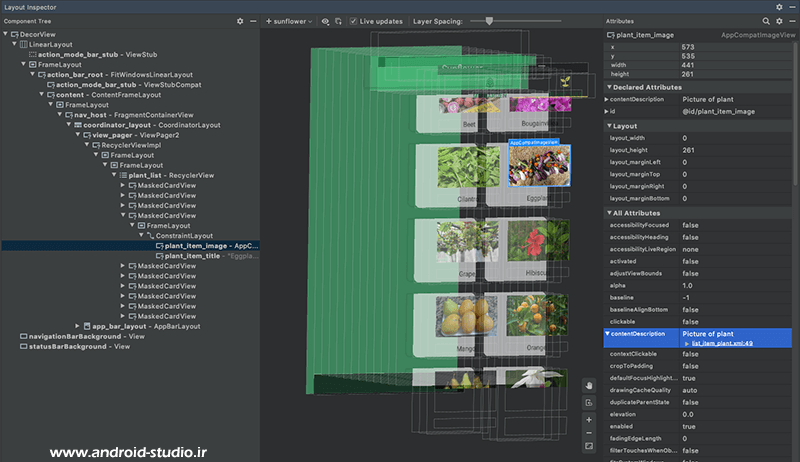
Task: Search attributes with the magnifier icon
Action: point(766,20)
